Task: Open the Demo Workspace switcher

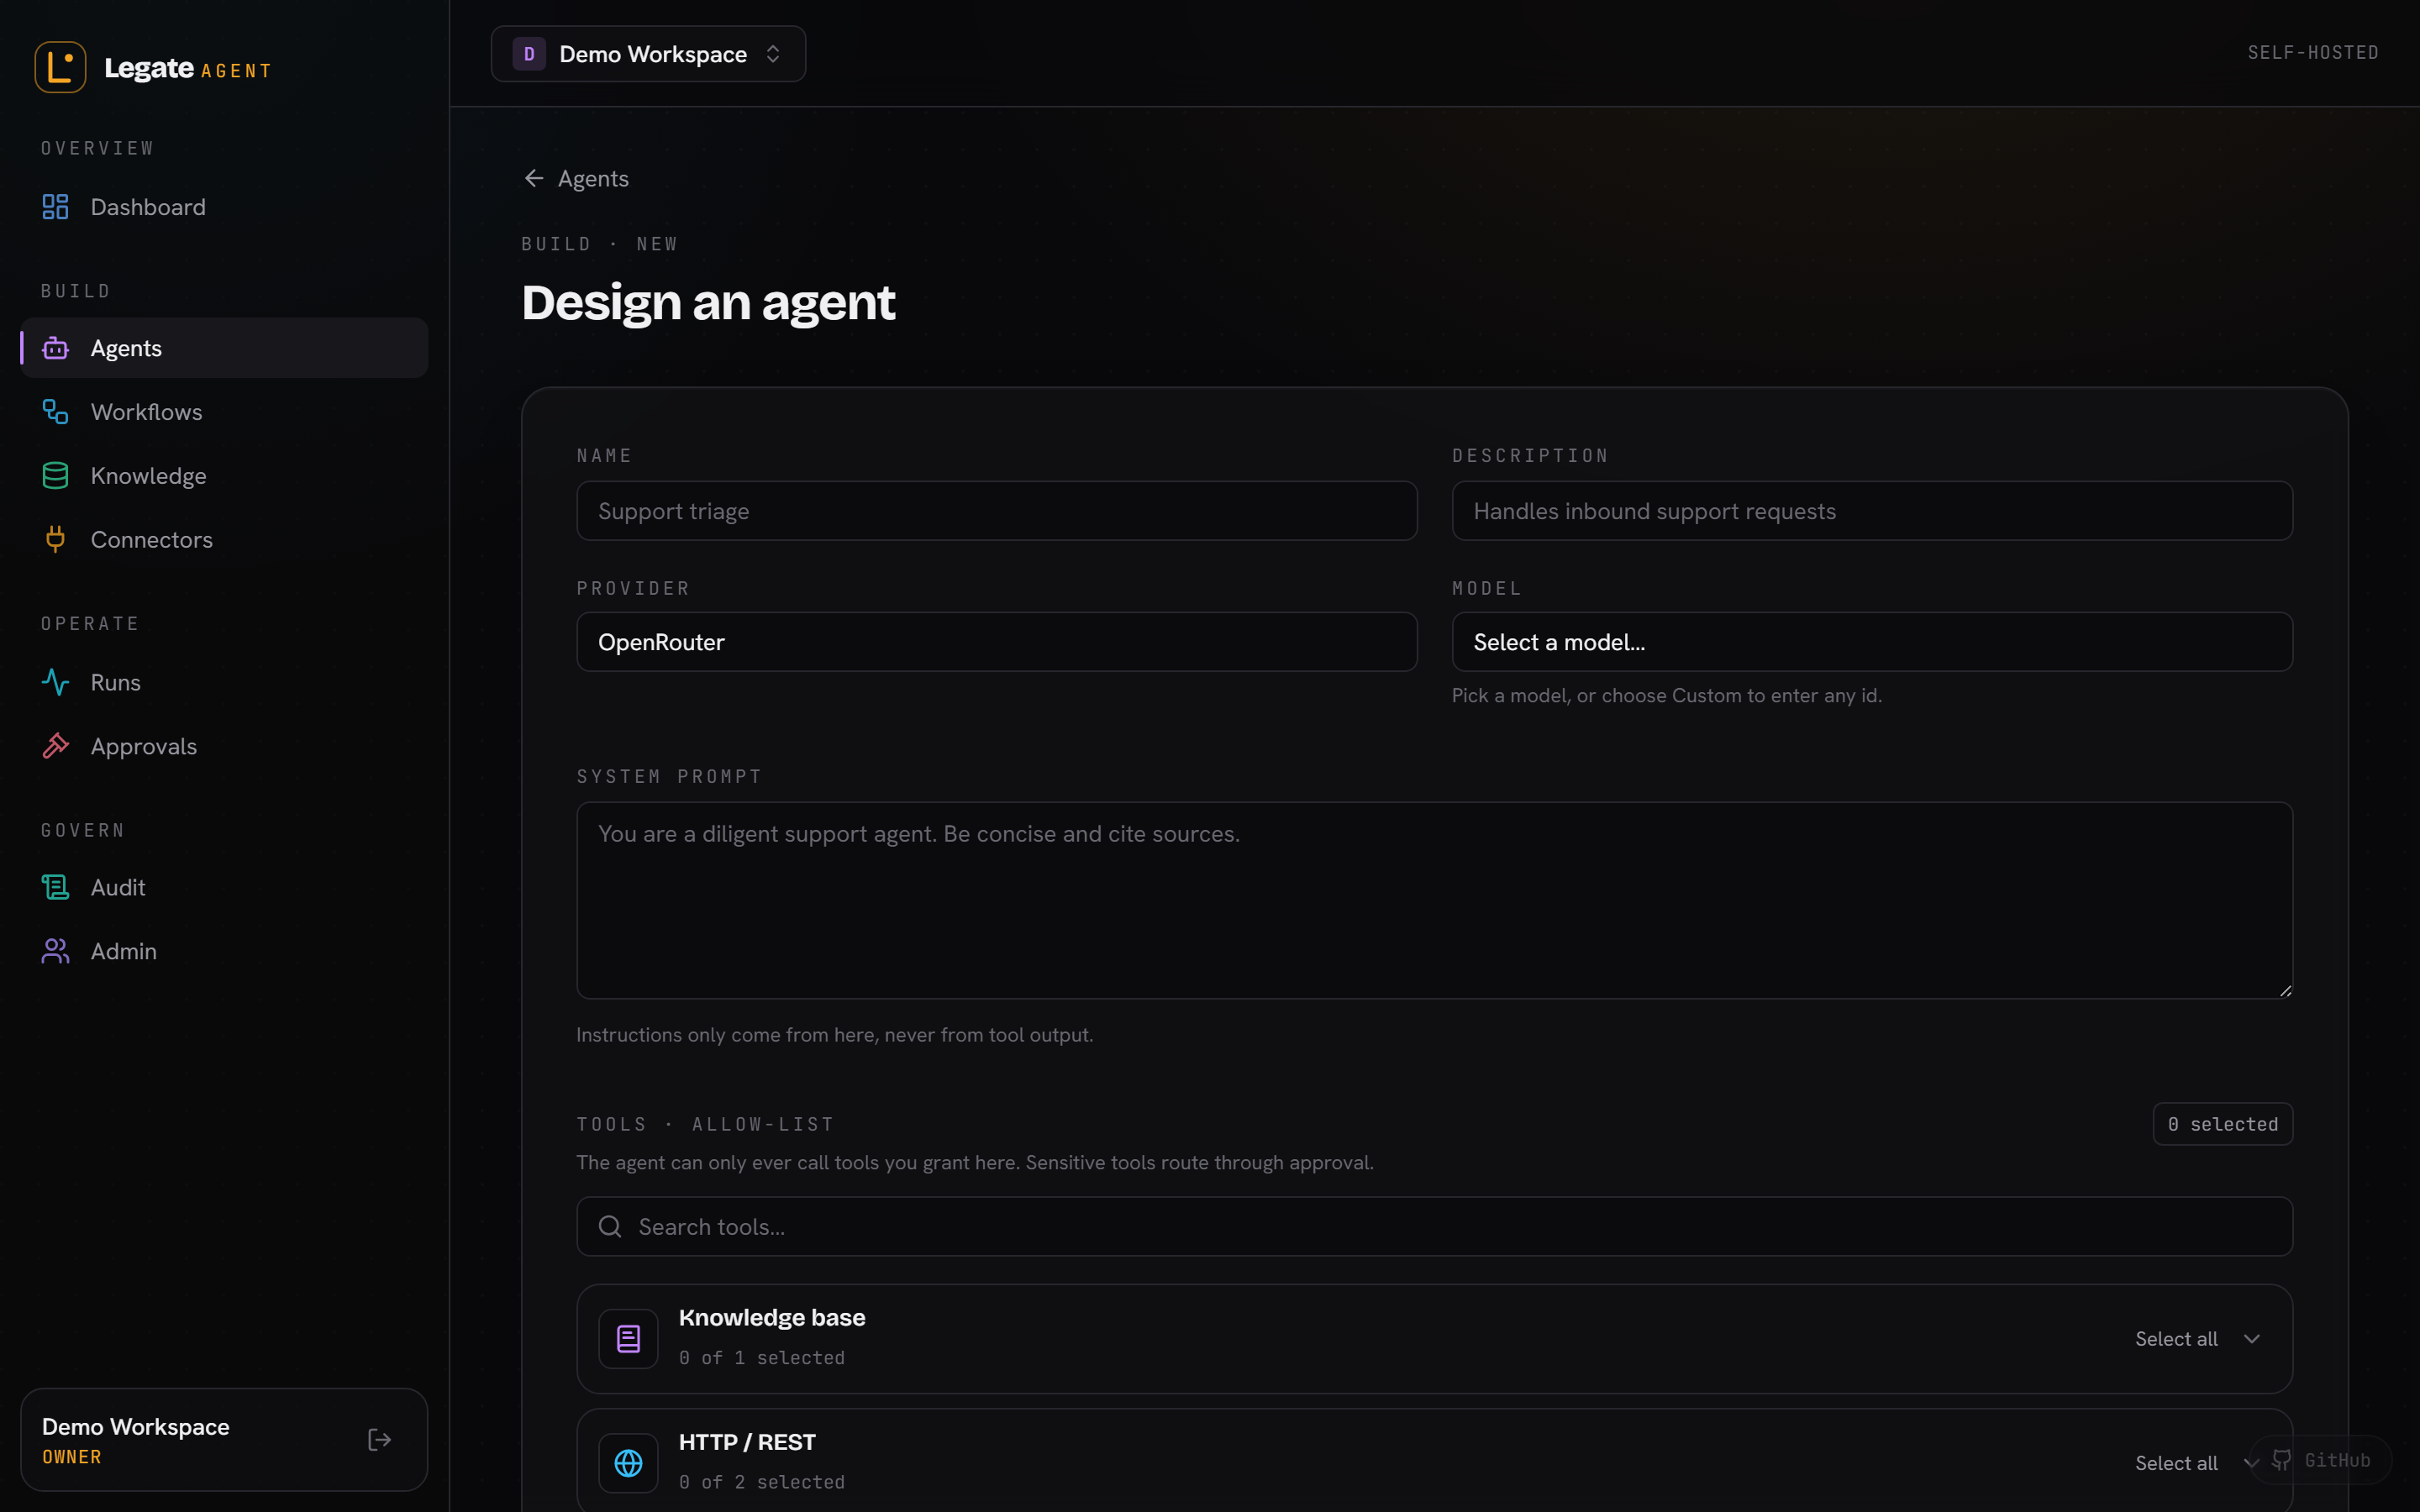Action: point(648,54)
